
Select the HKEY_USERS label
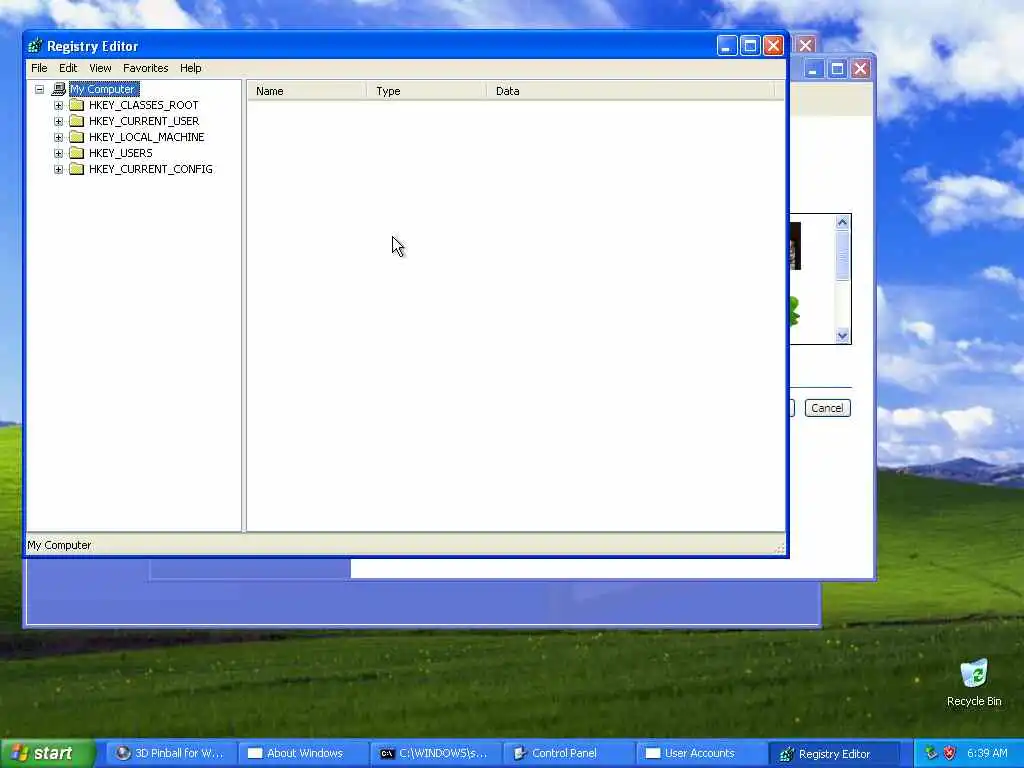(120, 153)
